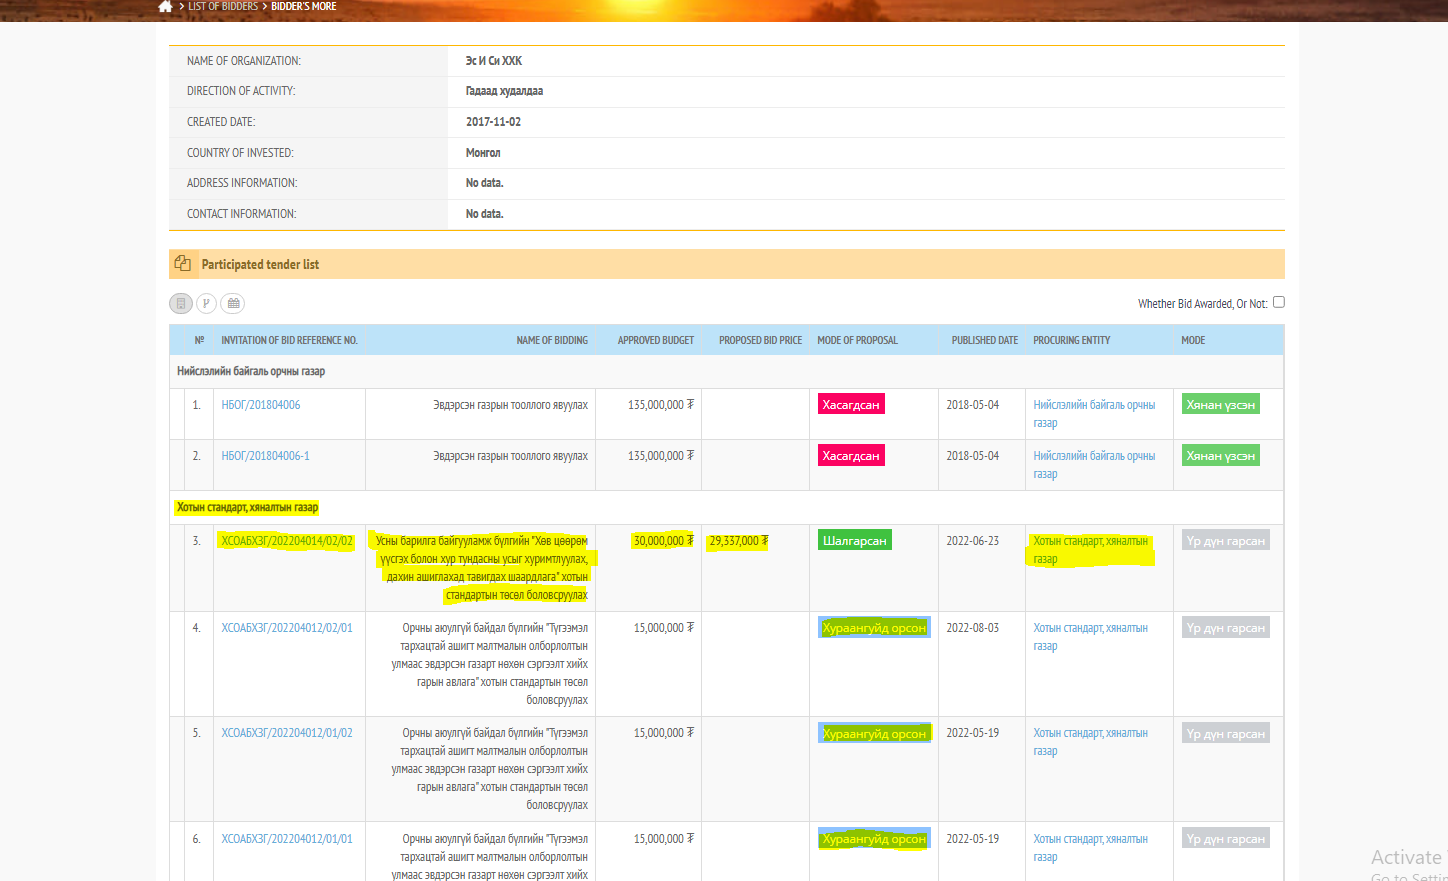1448x881 pixels.
Task: Open tender ХСОАБХЗГ/202204014/02/02 link
Action: 287,541
